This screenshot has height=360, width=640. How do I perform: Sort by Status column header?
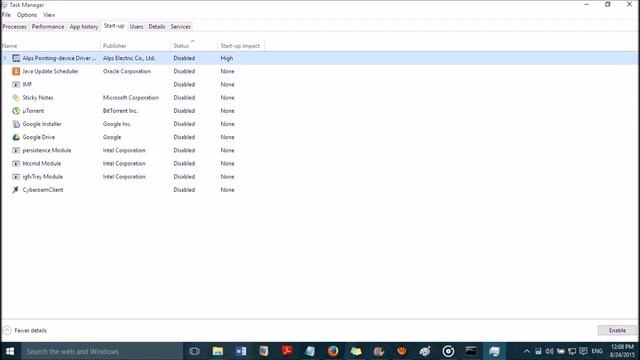pos(193,46)
